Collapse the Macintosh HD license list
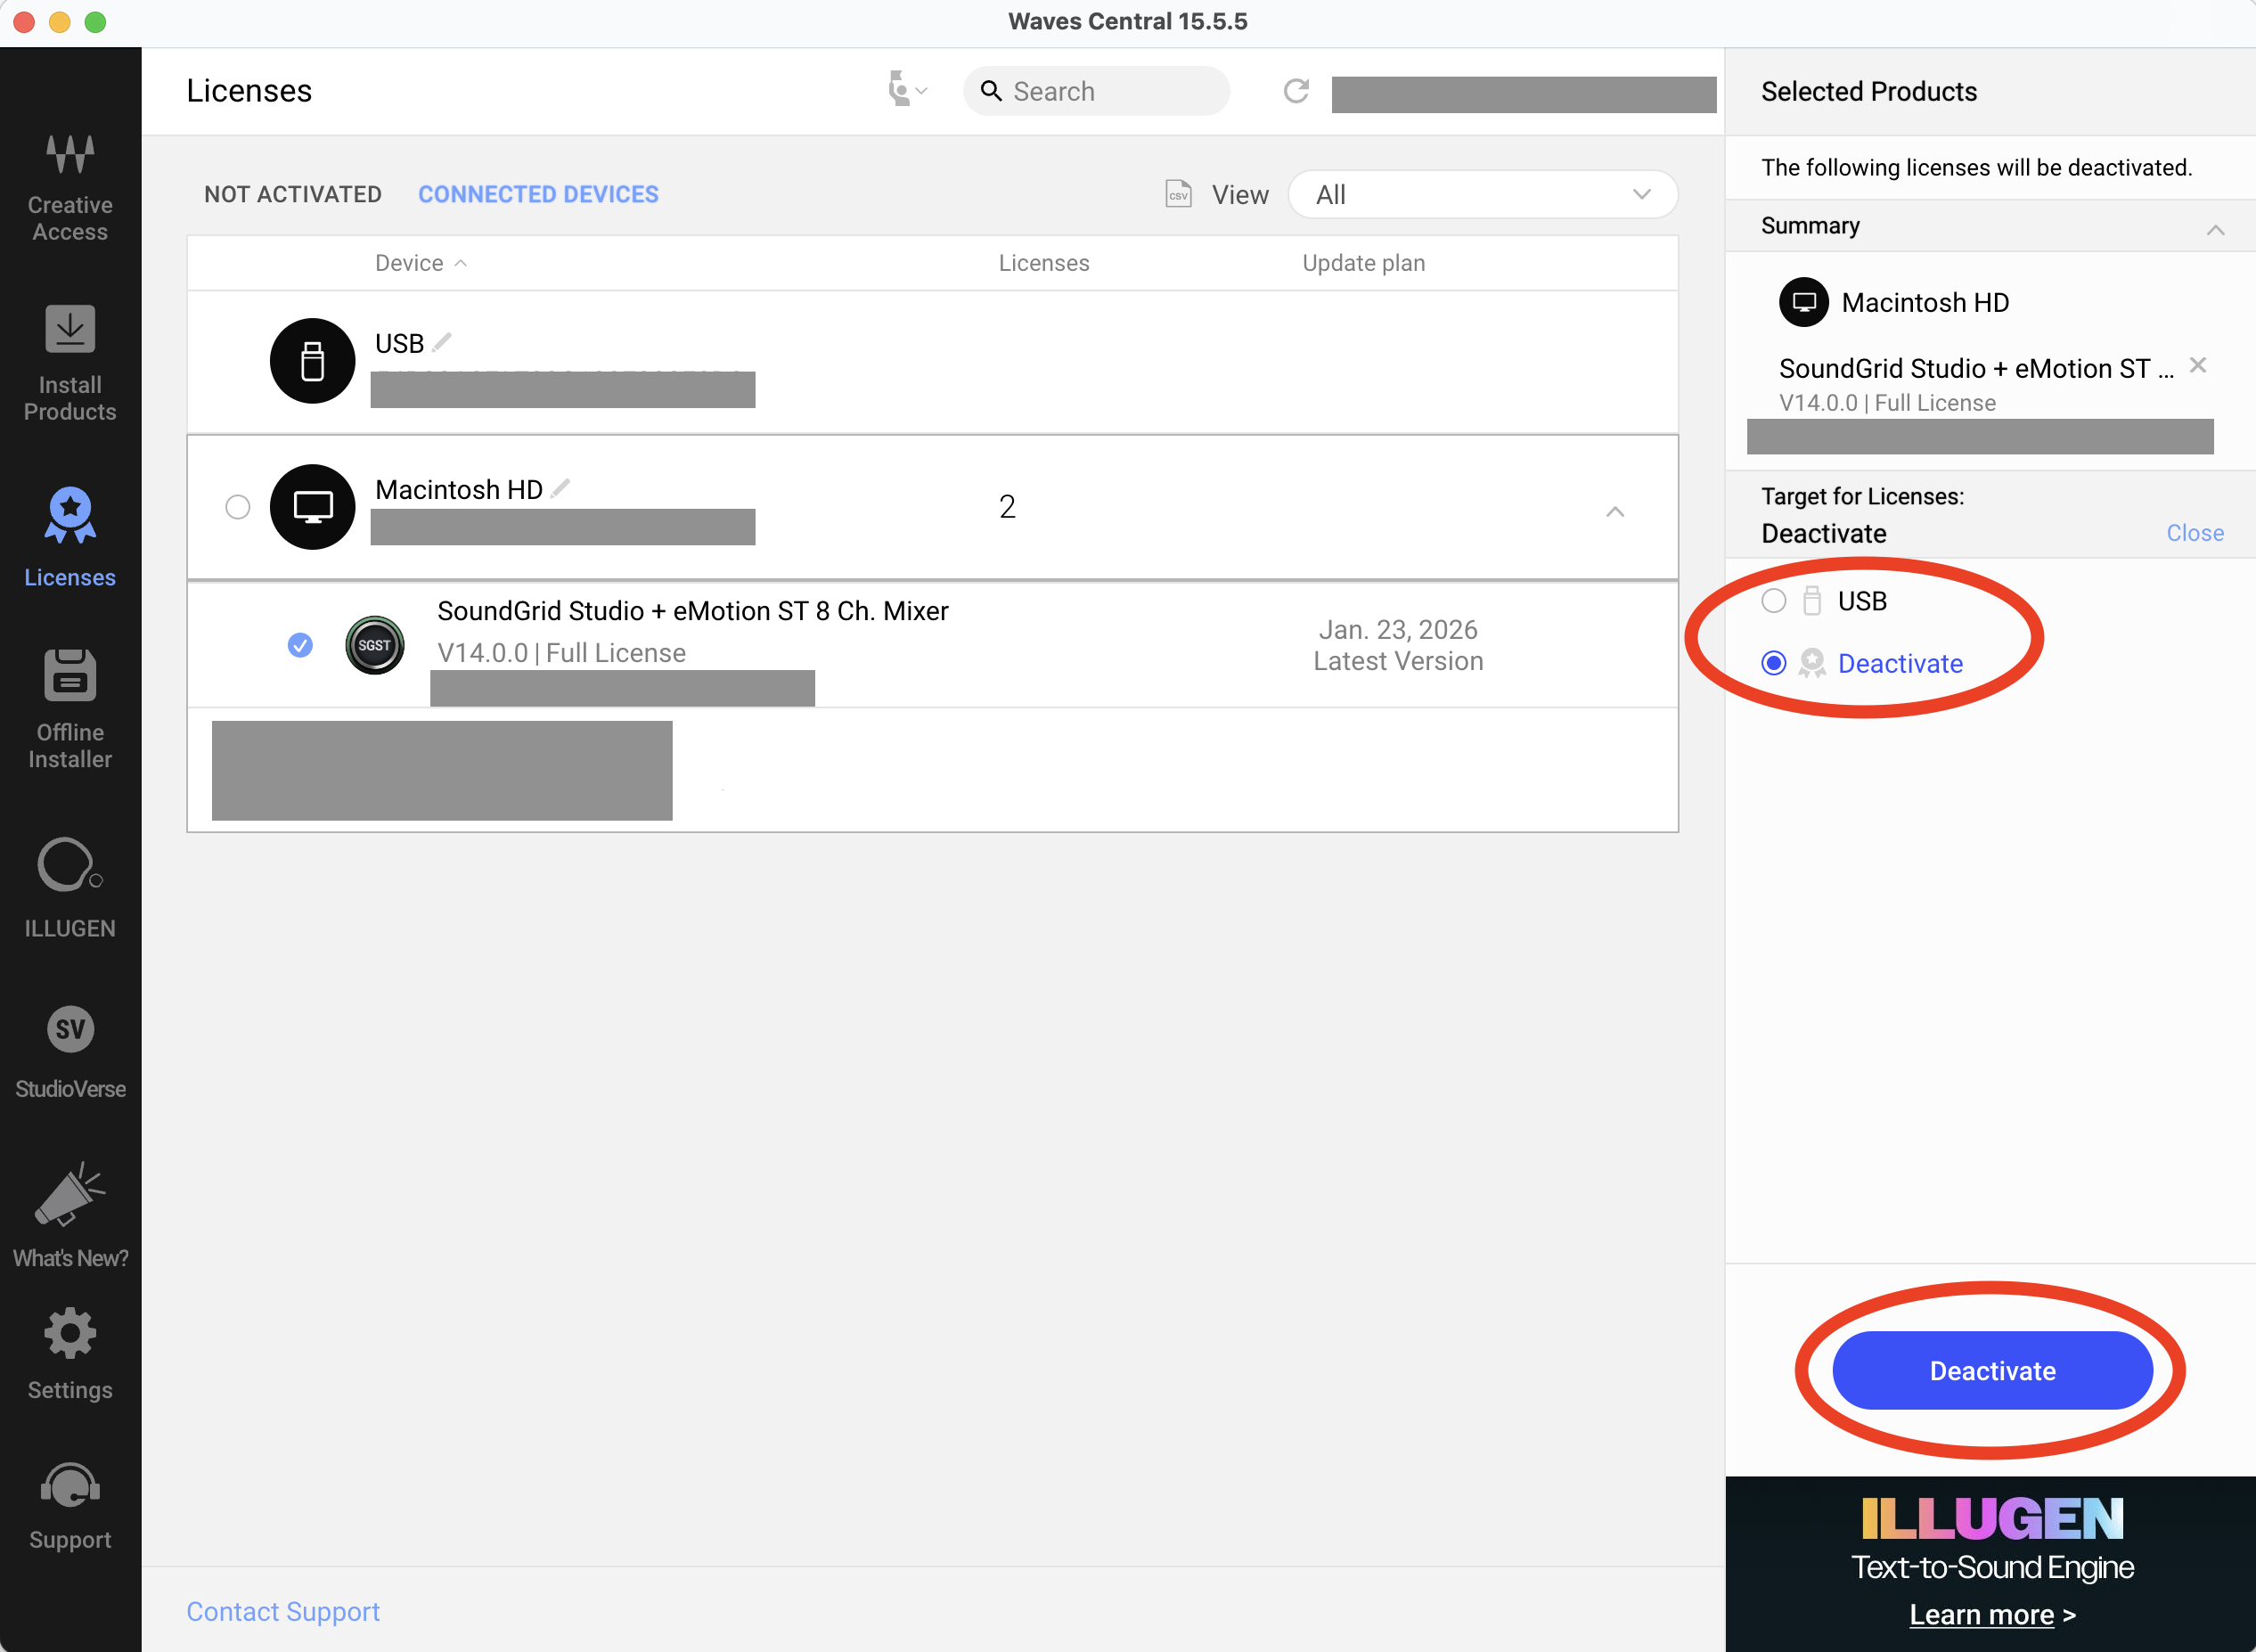 point(1614,511)
